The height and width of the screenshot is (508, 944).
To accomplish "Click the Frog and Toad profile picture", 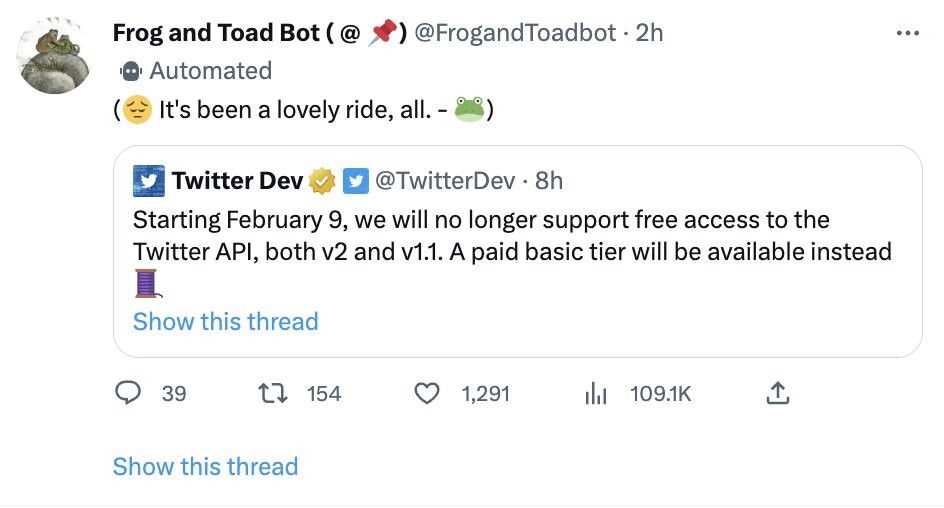I will [x=54, y=58].
